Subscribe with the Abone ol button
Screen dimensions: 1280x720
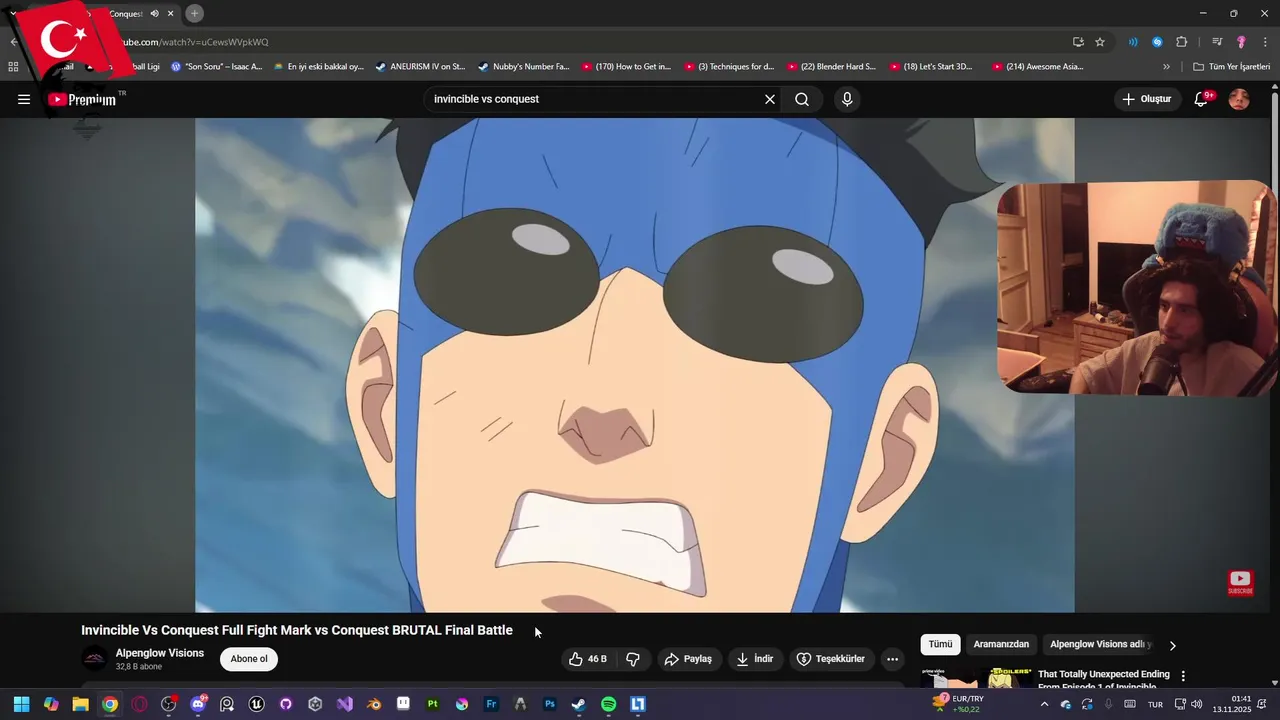pos(249,659)
